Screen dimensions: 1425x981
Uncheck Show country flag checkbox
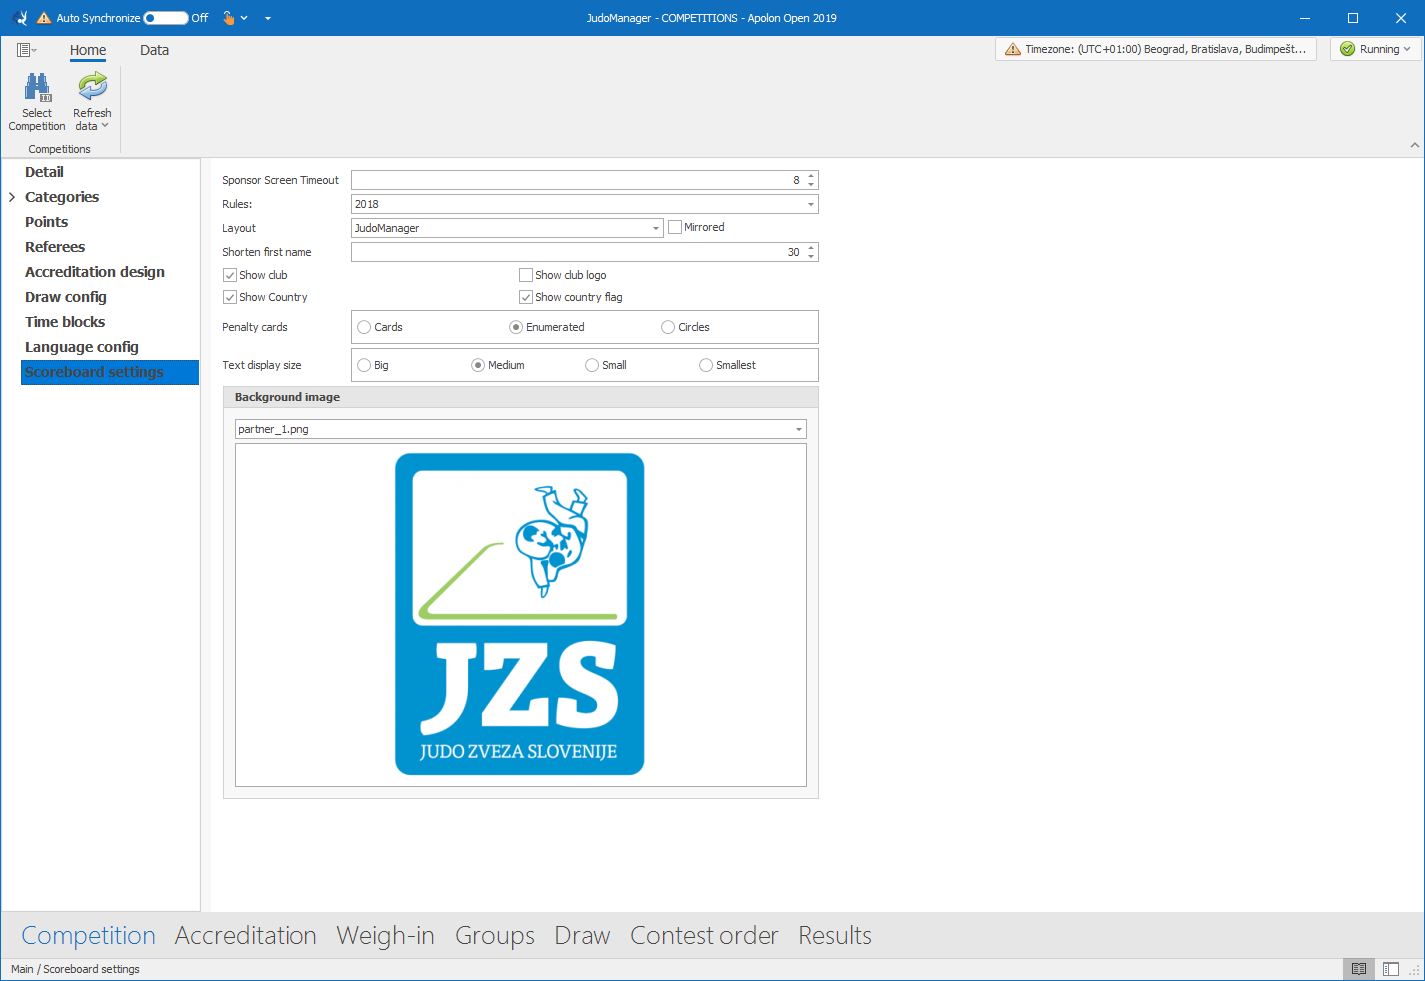pyautogui.click(x=526, y=297)
